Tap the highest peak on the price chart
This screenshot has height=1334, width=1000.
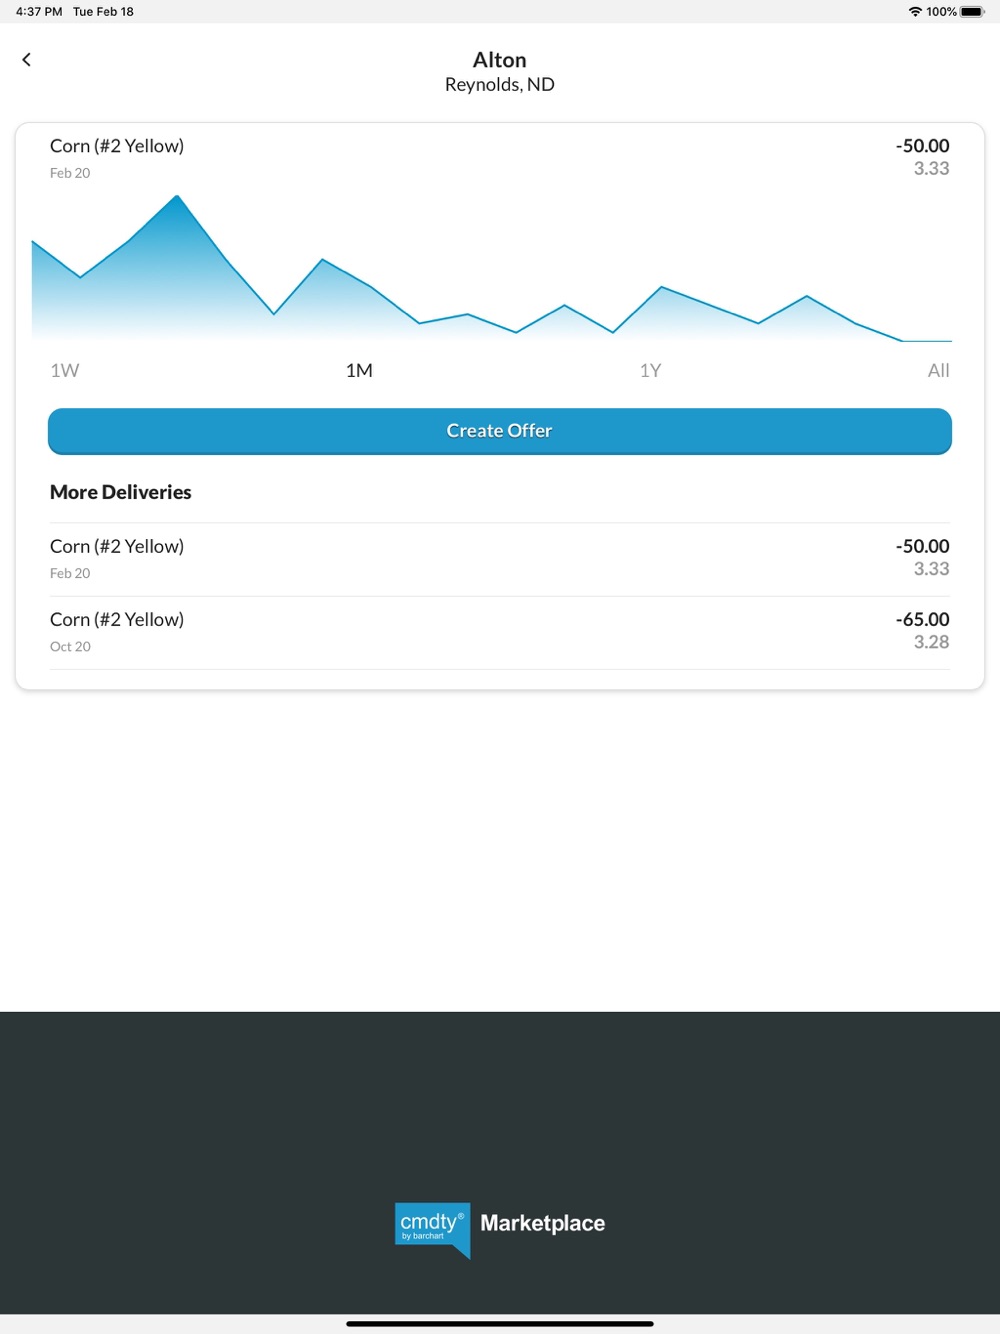click(178, 197)
